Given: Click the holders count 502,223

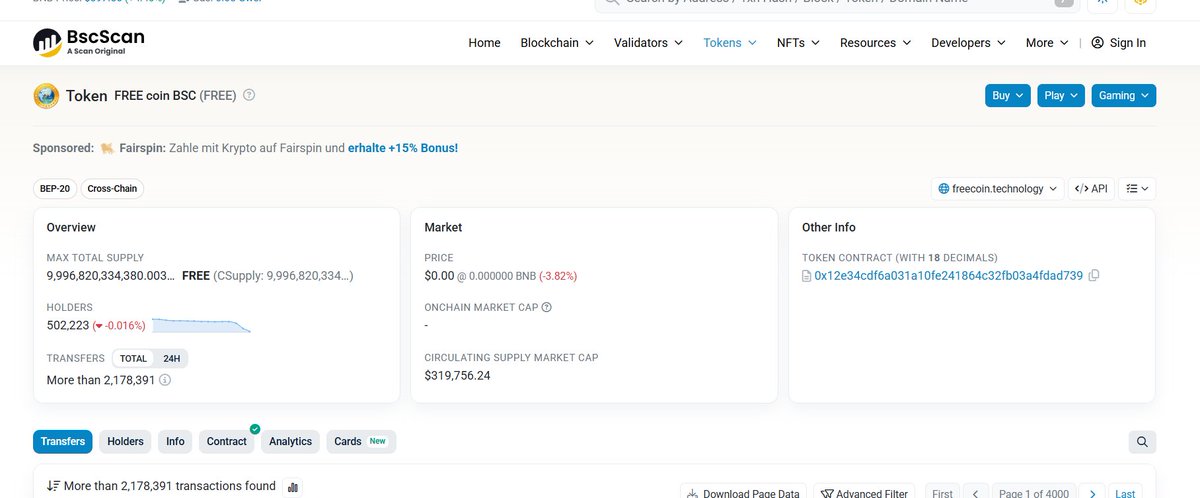Looking at the screenshot, I should [67, 325].
